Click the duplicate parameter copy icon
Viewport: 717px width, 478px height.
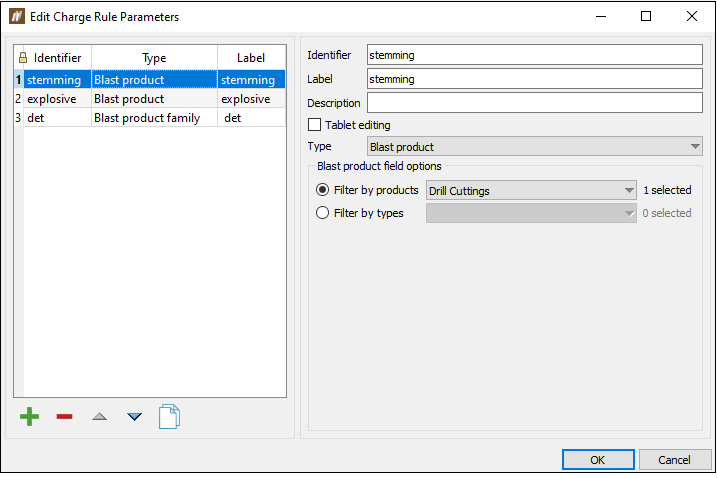point(170,416)
